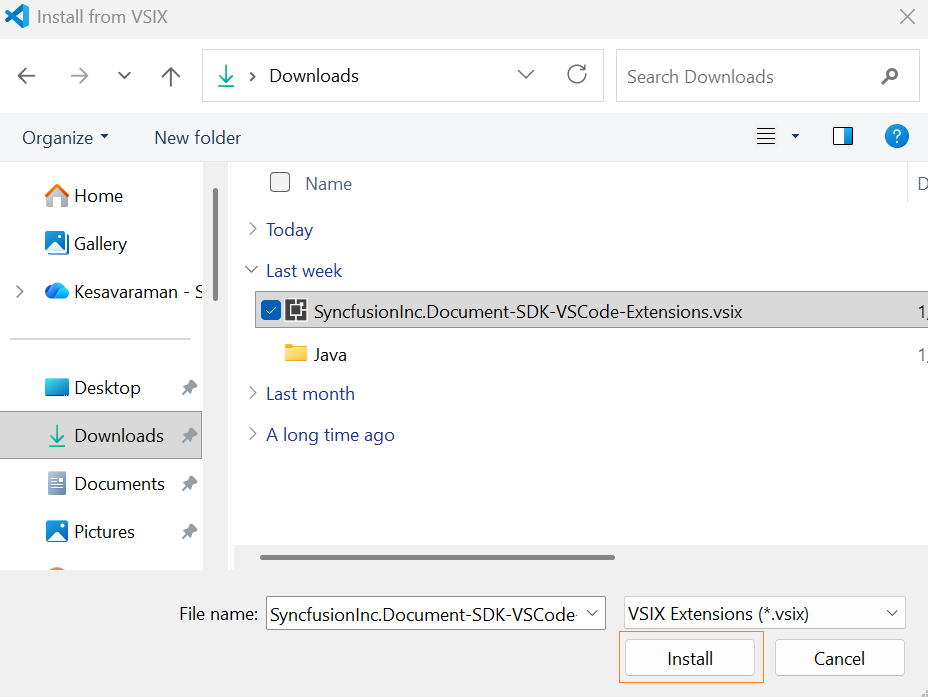Open the VSIX Extensions file type dropdown
Viewport: 928px width, 697px height.
(765, 613)
